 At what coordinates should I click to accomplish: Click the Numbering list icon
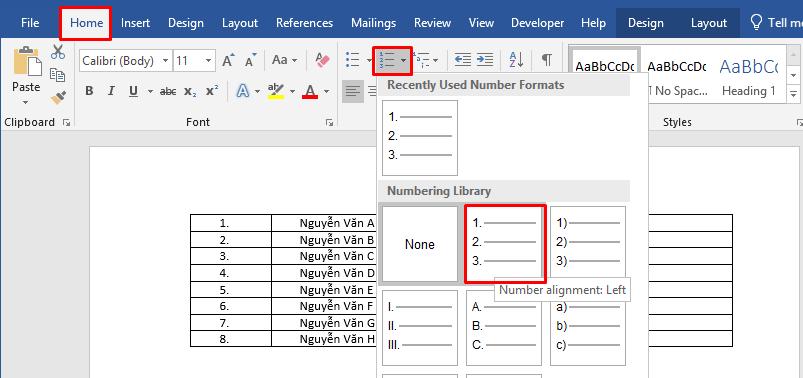tap(386, 60)
